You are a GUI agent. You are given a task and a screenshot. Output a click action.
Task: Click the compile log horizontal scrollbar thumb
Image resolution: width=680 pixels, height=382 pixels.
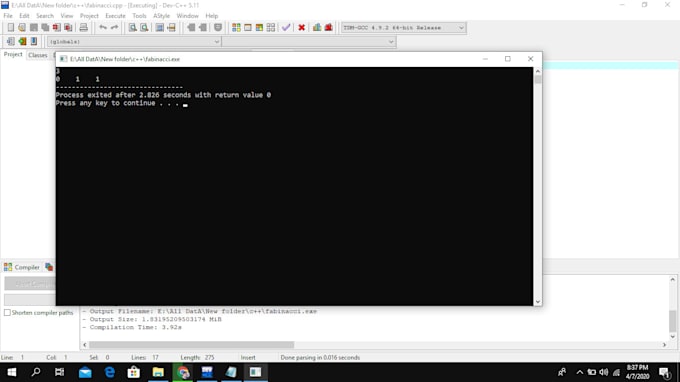tap(191, 345)
